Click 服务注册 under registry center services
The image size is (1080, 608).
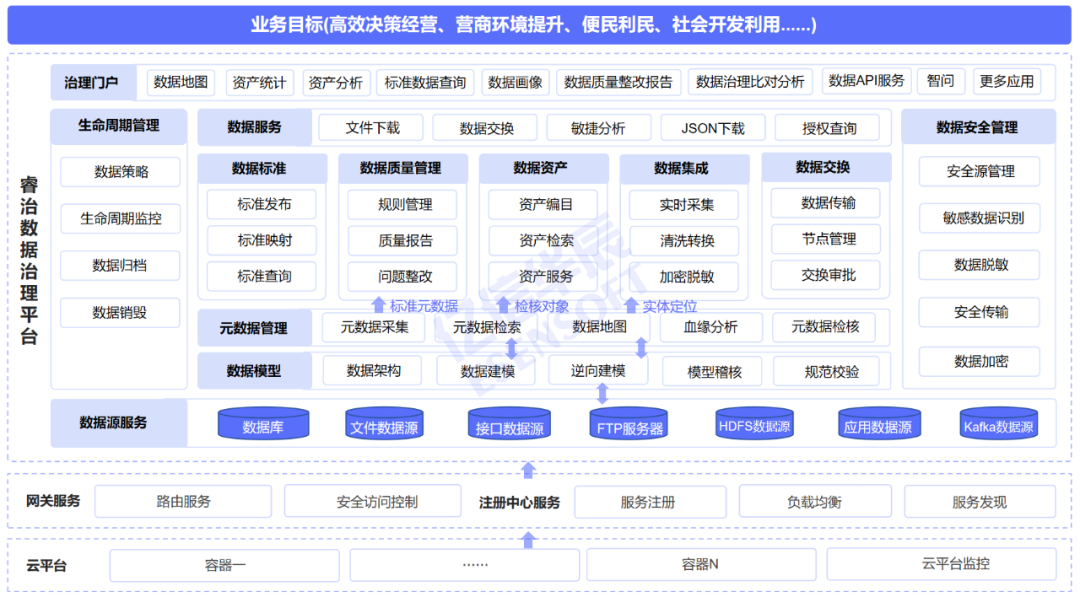(650, 502)
